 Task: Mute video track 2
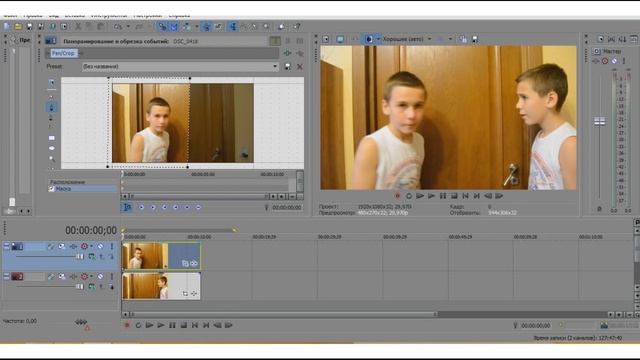coord(100,276)
